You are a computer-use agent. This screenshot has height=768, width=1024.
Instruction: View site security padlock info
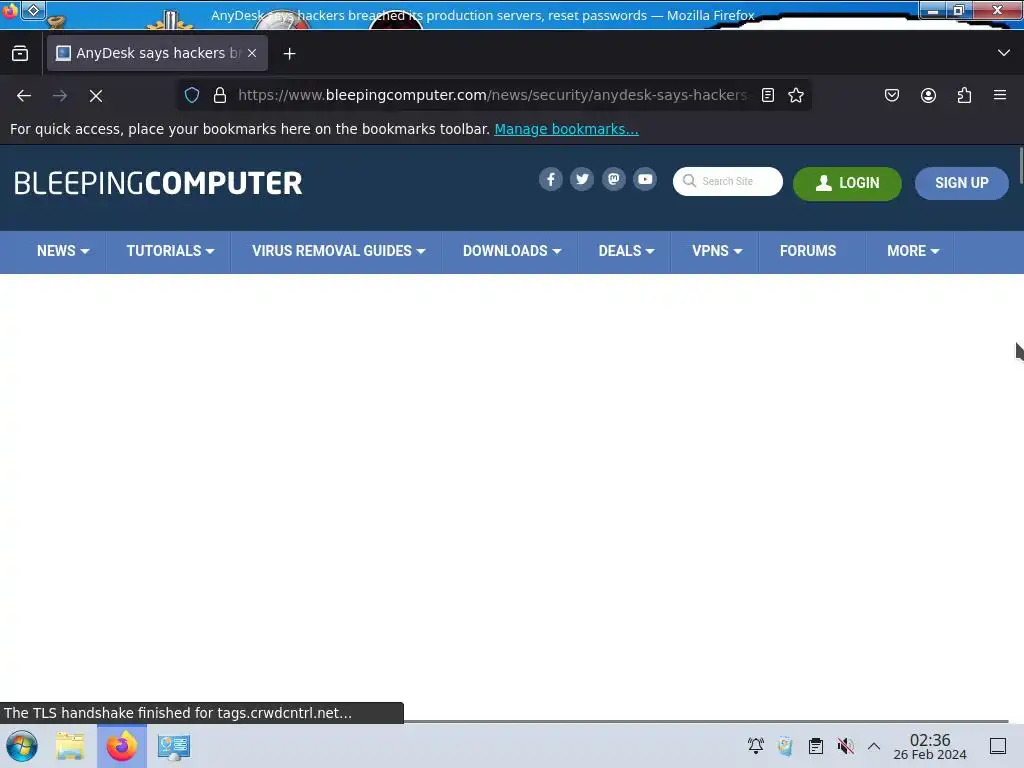220,95
